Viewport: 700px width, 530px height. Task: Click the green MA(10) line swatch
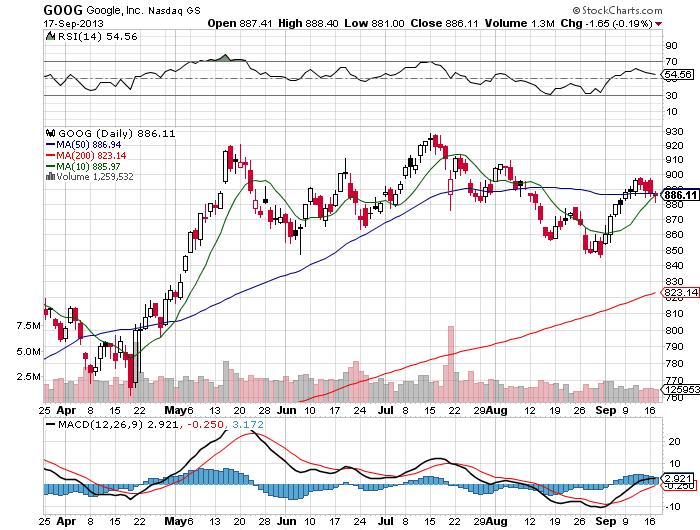[50, 167]
